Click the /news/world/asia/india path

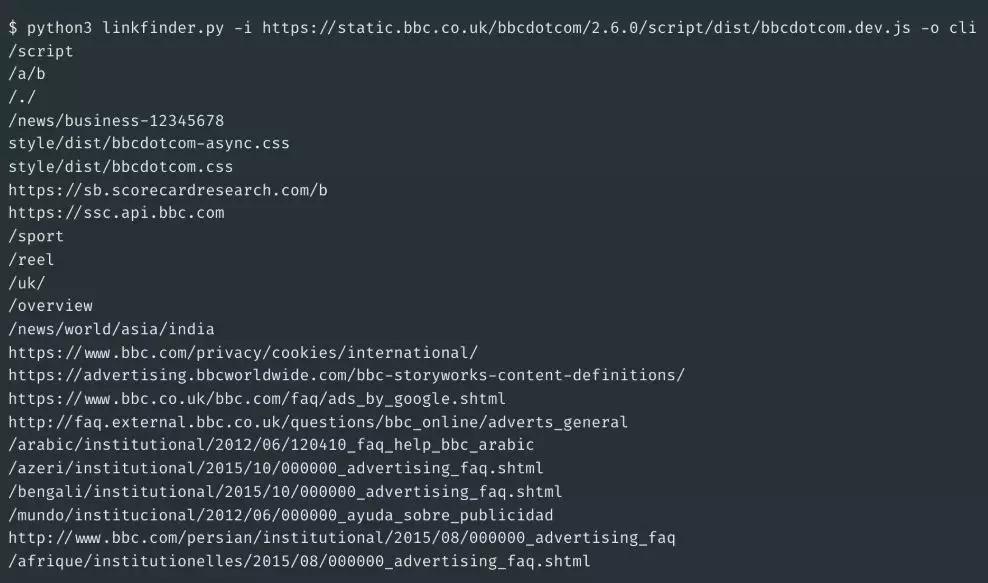(x=111, y=329)
